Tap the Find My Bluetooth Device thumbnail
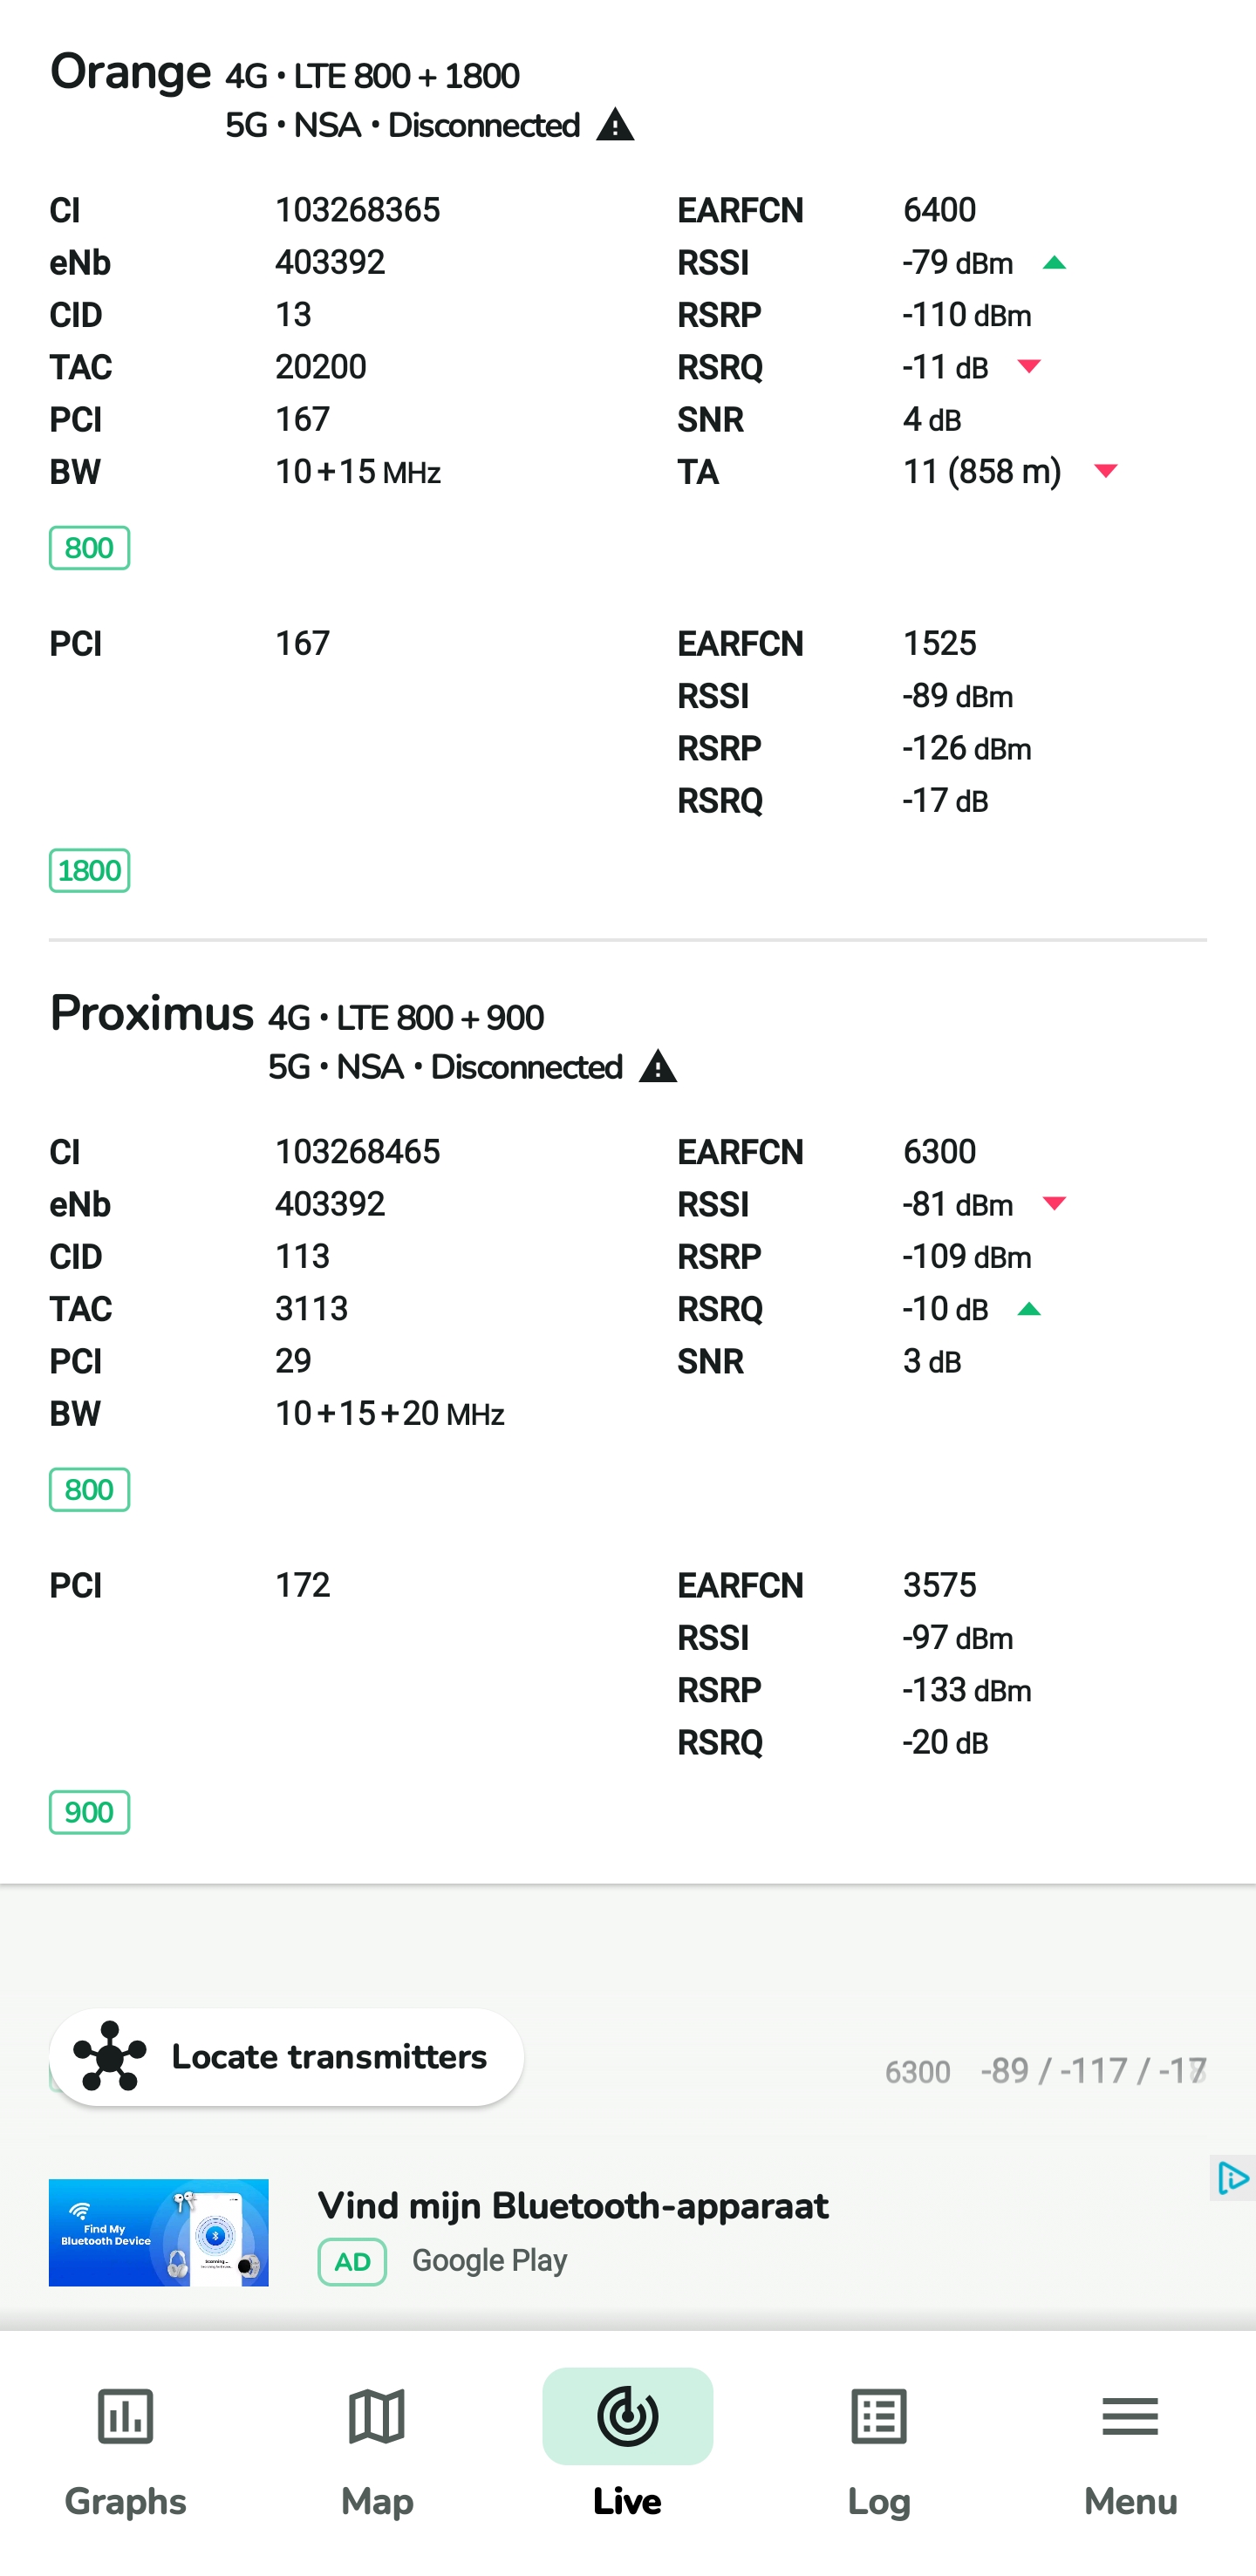The image size is (1256, 2576). (159, 2232)
